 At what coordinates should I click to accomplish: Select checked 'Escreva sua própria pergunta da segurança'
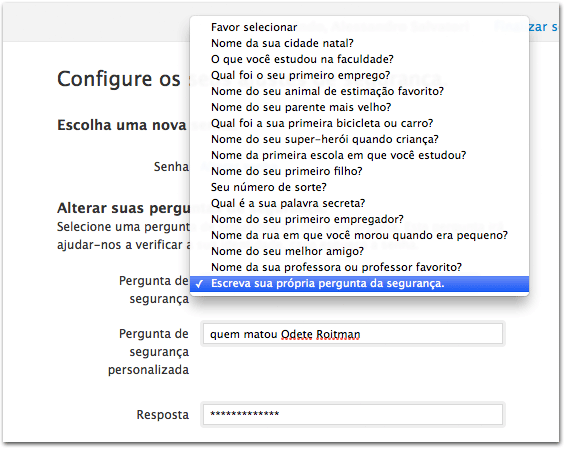tap(359, 284)
